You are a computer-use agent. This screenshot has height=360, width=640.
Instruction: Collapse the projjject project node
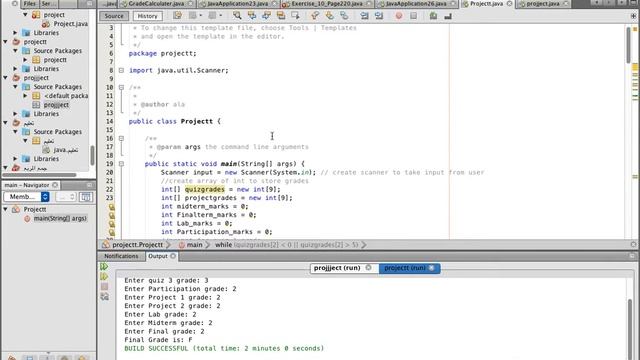point(6,78)
